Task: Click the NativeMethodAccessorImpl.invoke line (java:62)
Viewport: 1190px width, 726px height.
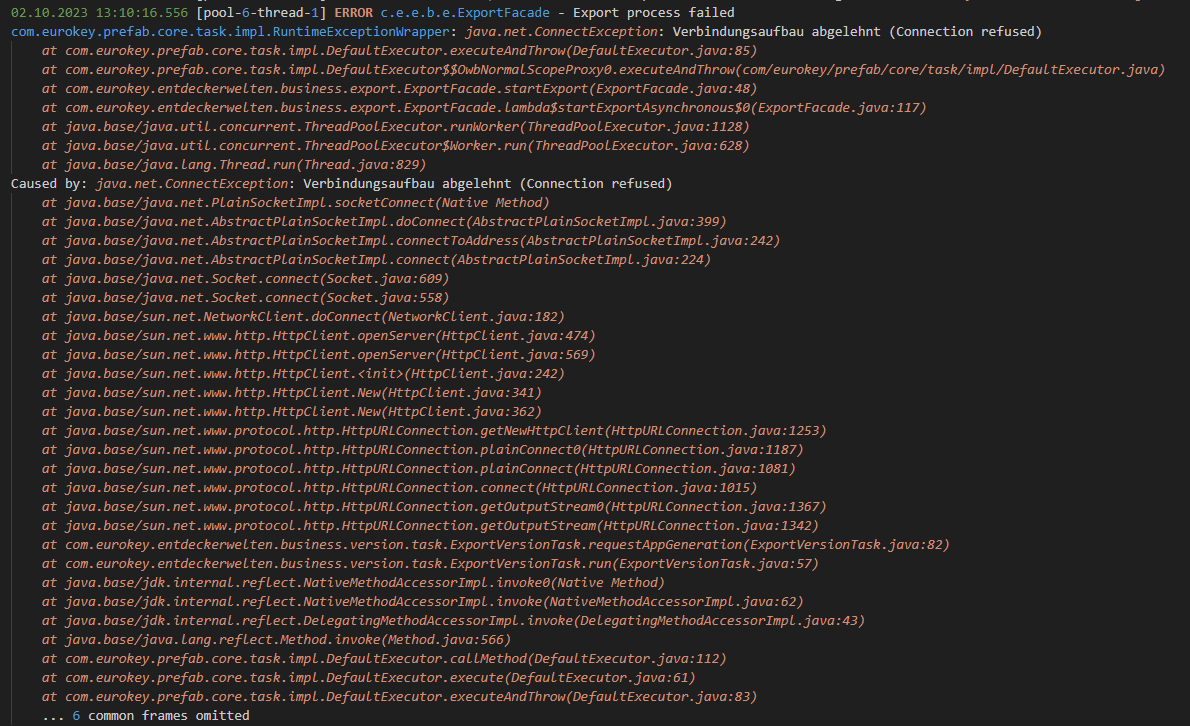Action: point(423,601)
